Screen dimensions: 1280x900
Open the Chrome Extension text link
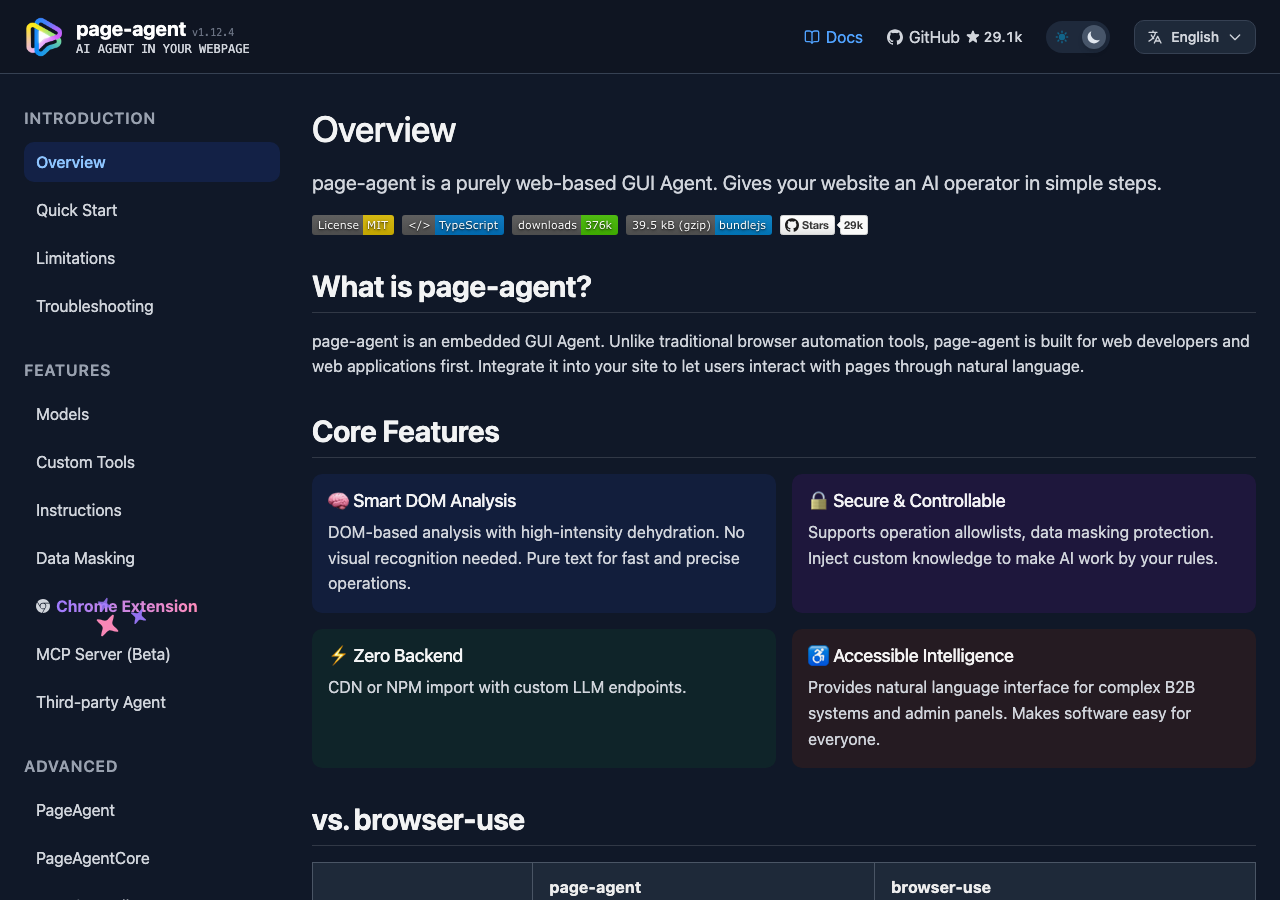tap(127, 606)
